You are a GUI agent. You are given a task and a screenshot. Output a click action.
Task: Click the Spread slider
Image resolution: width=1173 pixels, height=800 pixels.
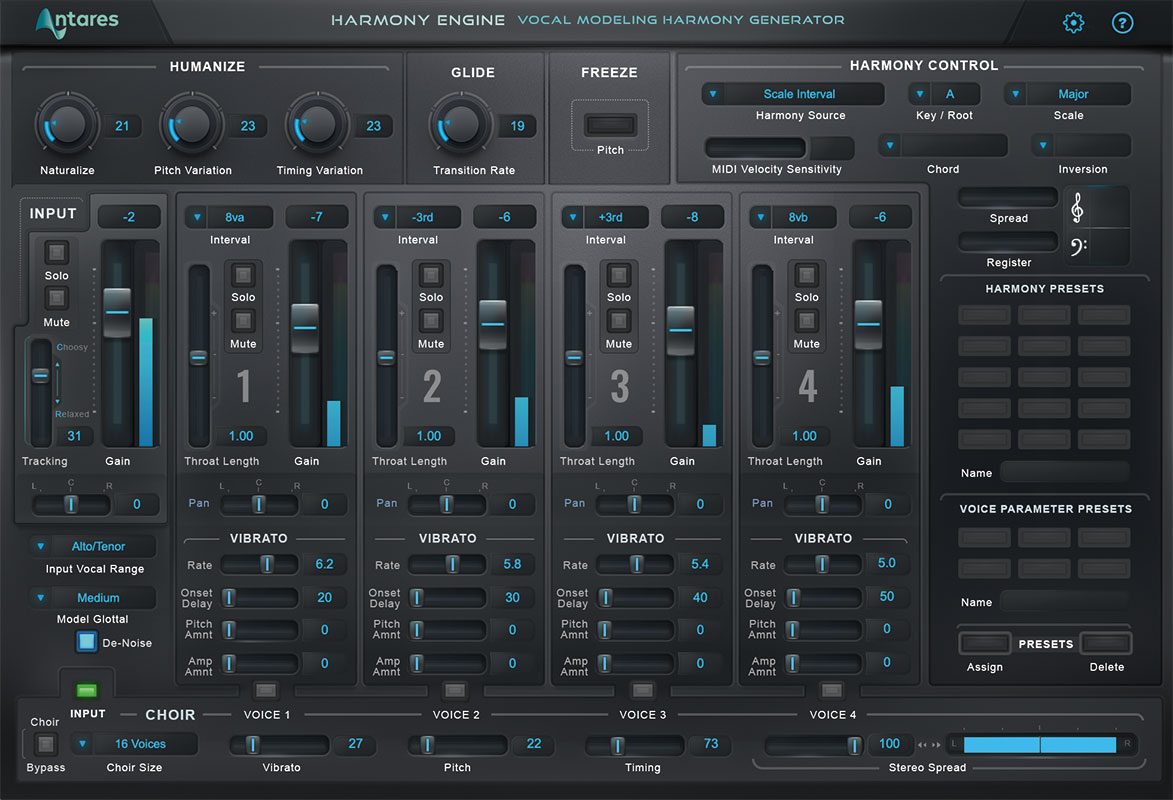pos(1008,198)
